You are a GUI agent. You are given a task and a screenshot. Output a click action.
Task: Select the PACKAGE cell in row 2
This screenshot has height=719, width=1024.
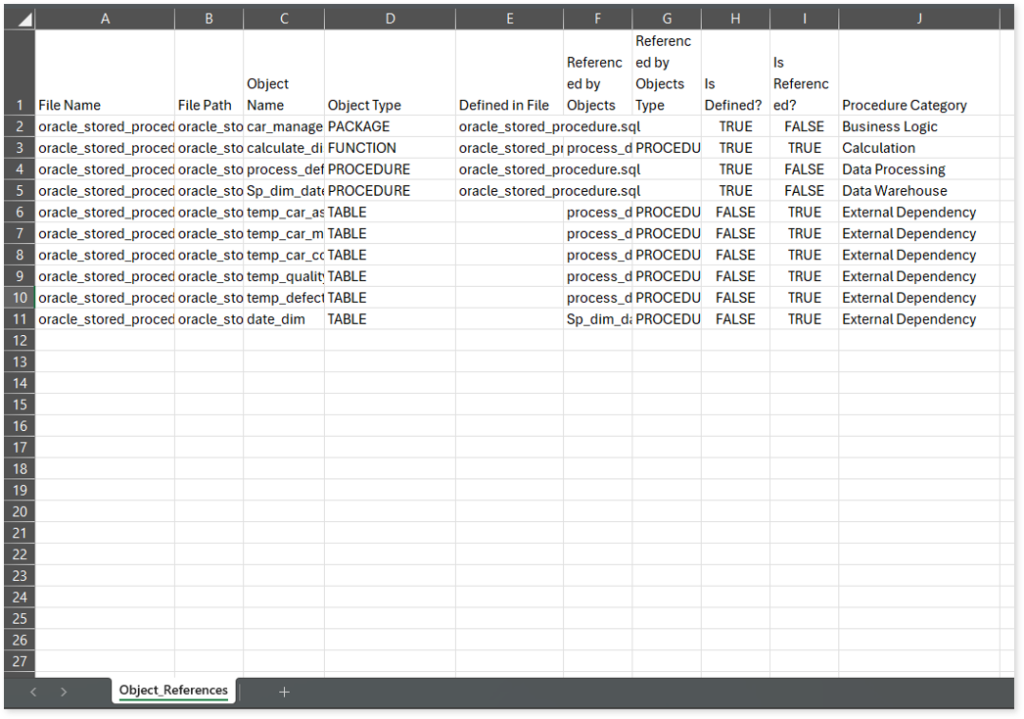[358, 127]
